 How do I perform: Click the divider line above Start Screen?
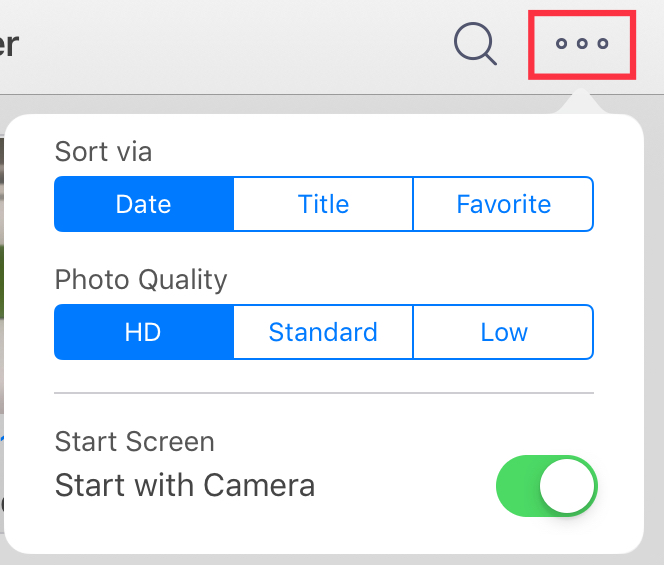pos(324,393)
